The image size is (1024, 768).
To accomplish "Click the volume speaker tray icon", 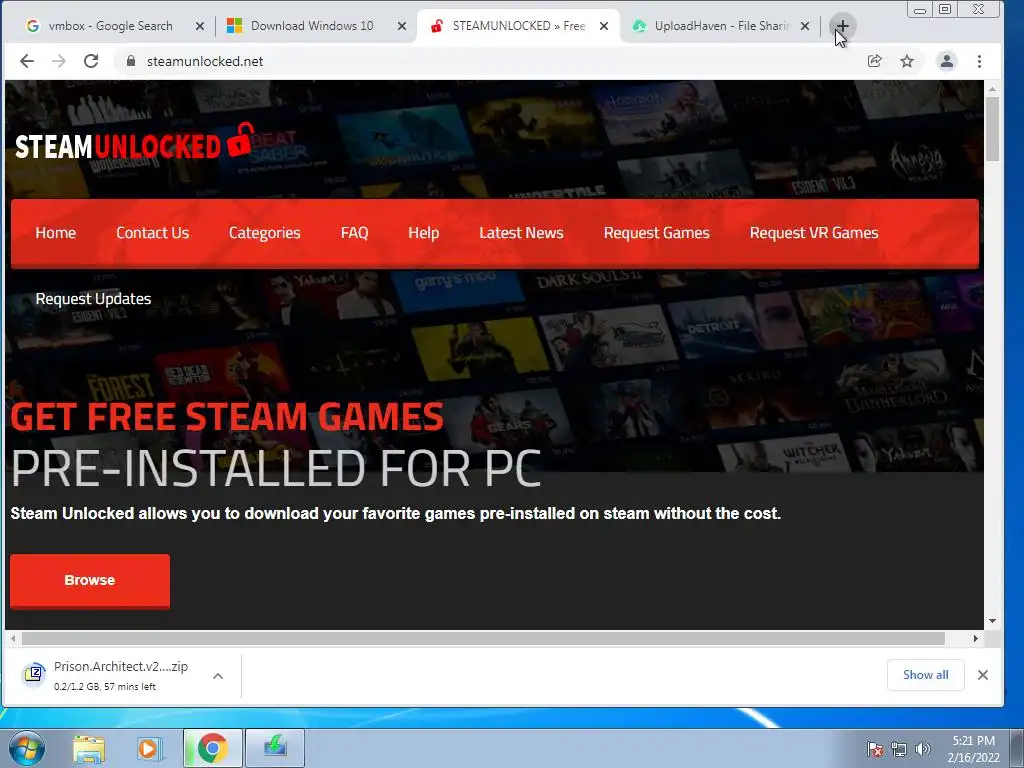I will tap(922, 749).
